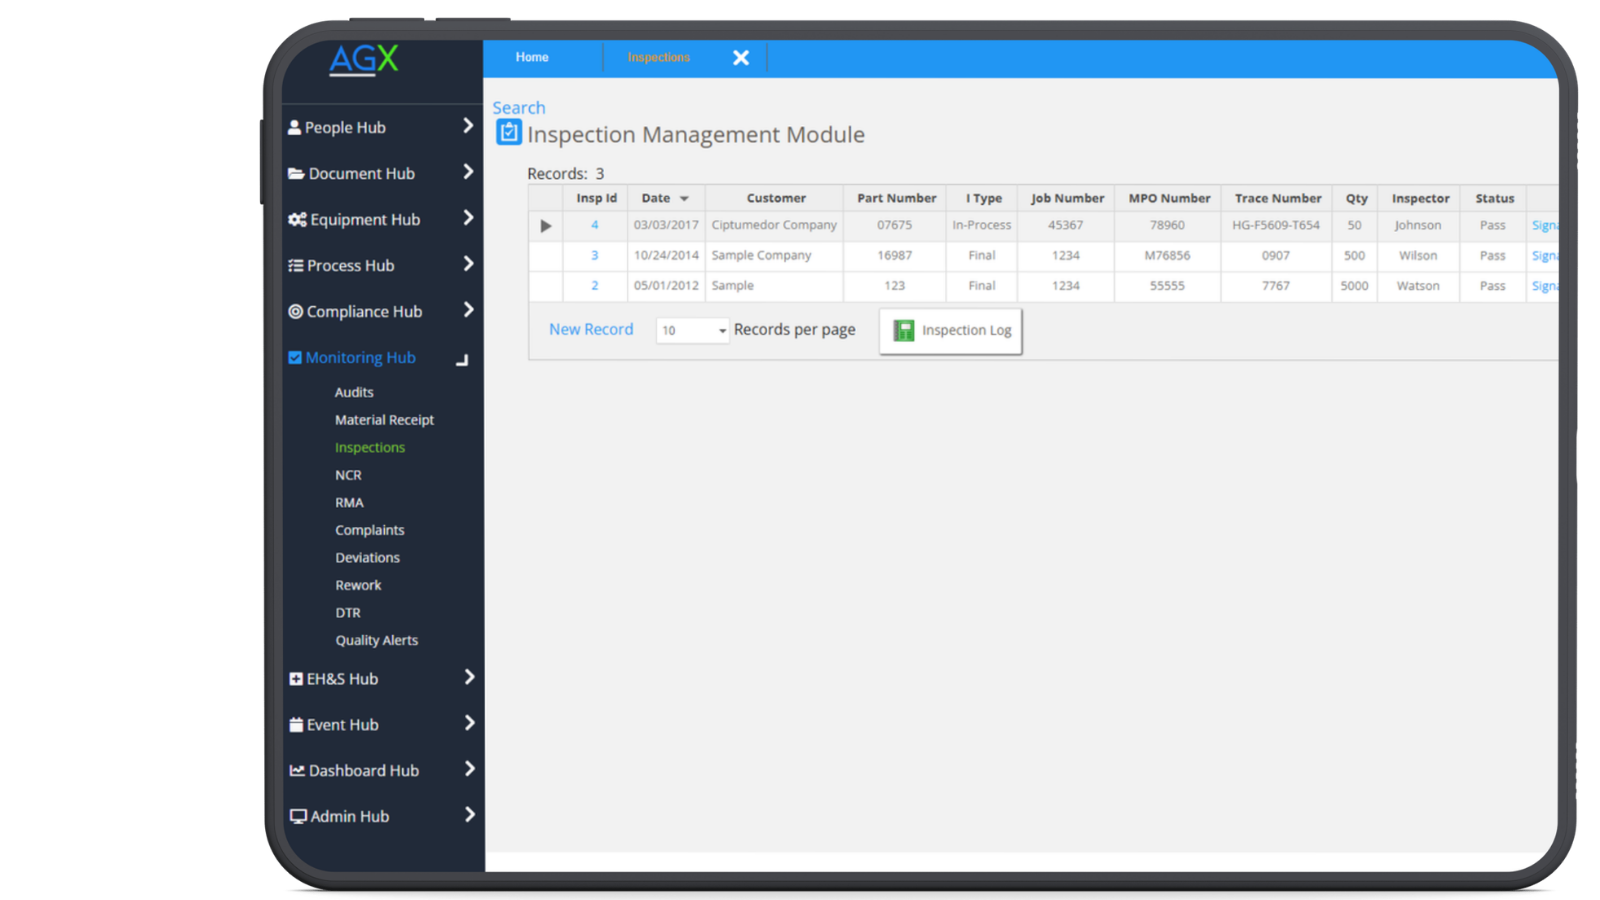Click the M76856 MPO number cell

point(1167,255)
